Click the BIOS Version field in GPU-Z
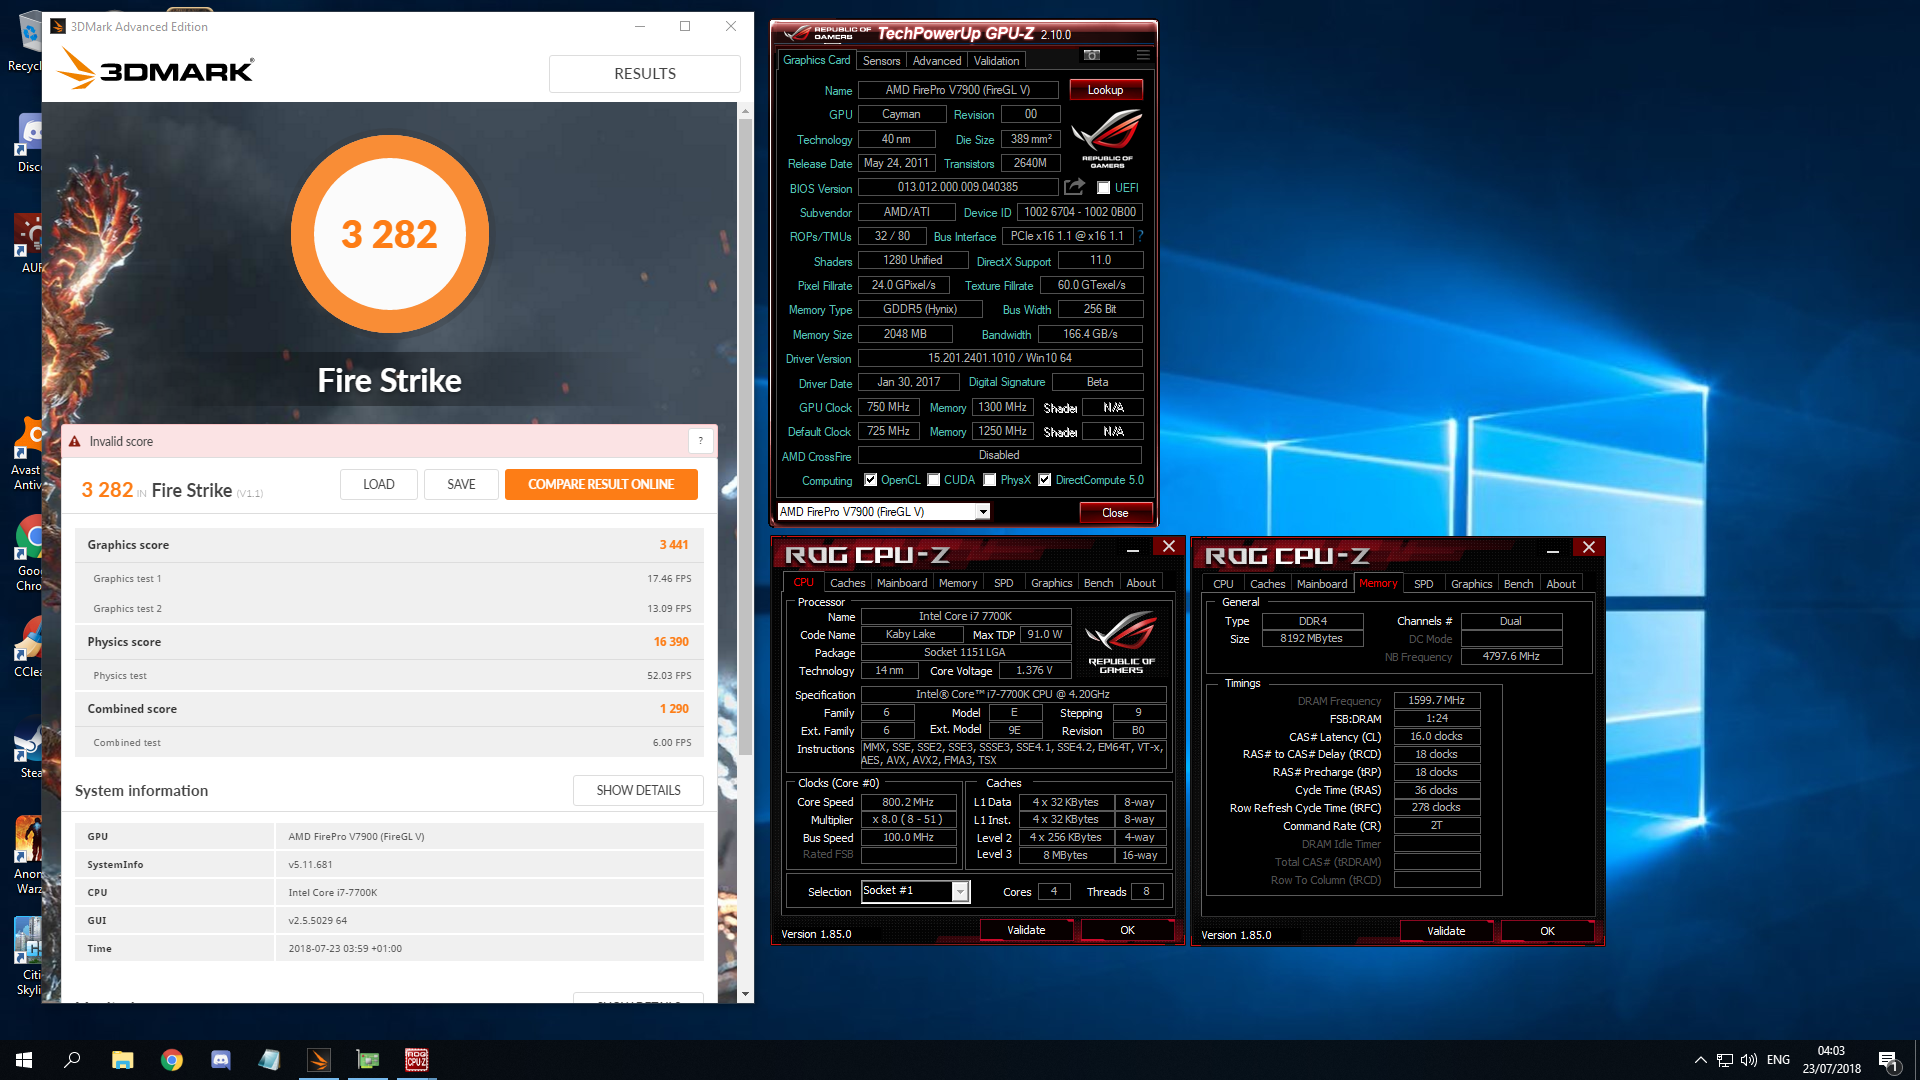 (x=958, y=187)
